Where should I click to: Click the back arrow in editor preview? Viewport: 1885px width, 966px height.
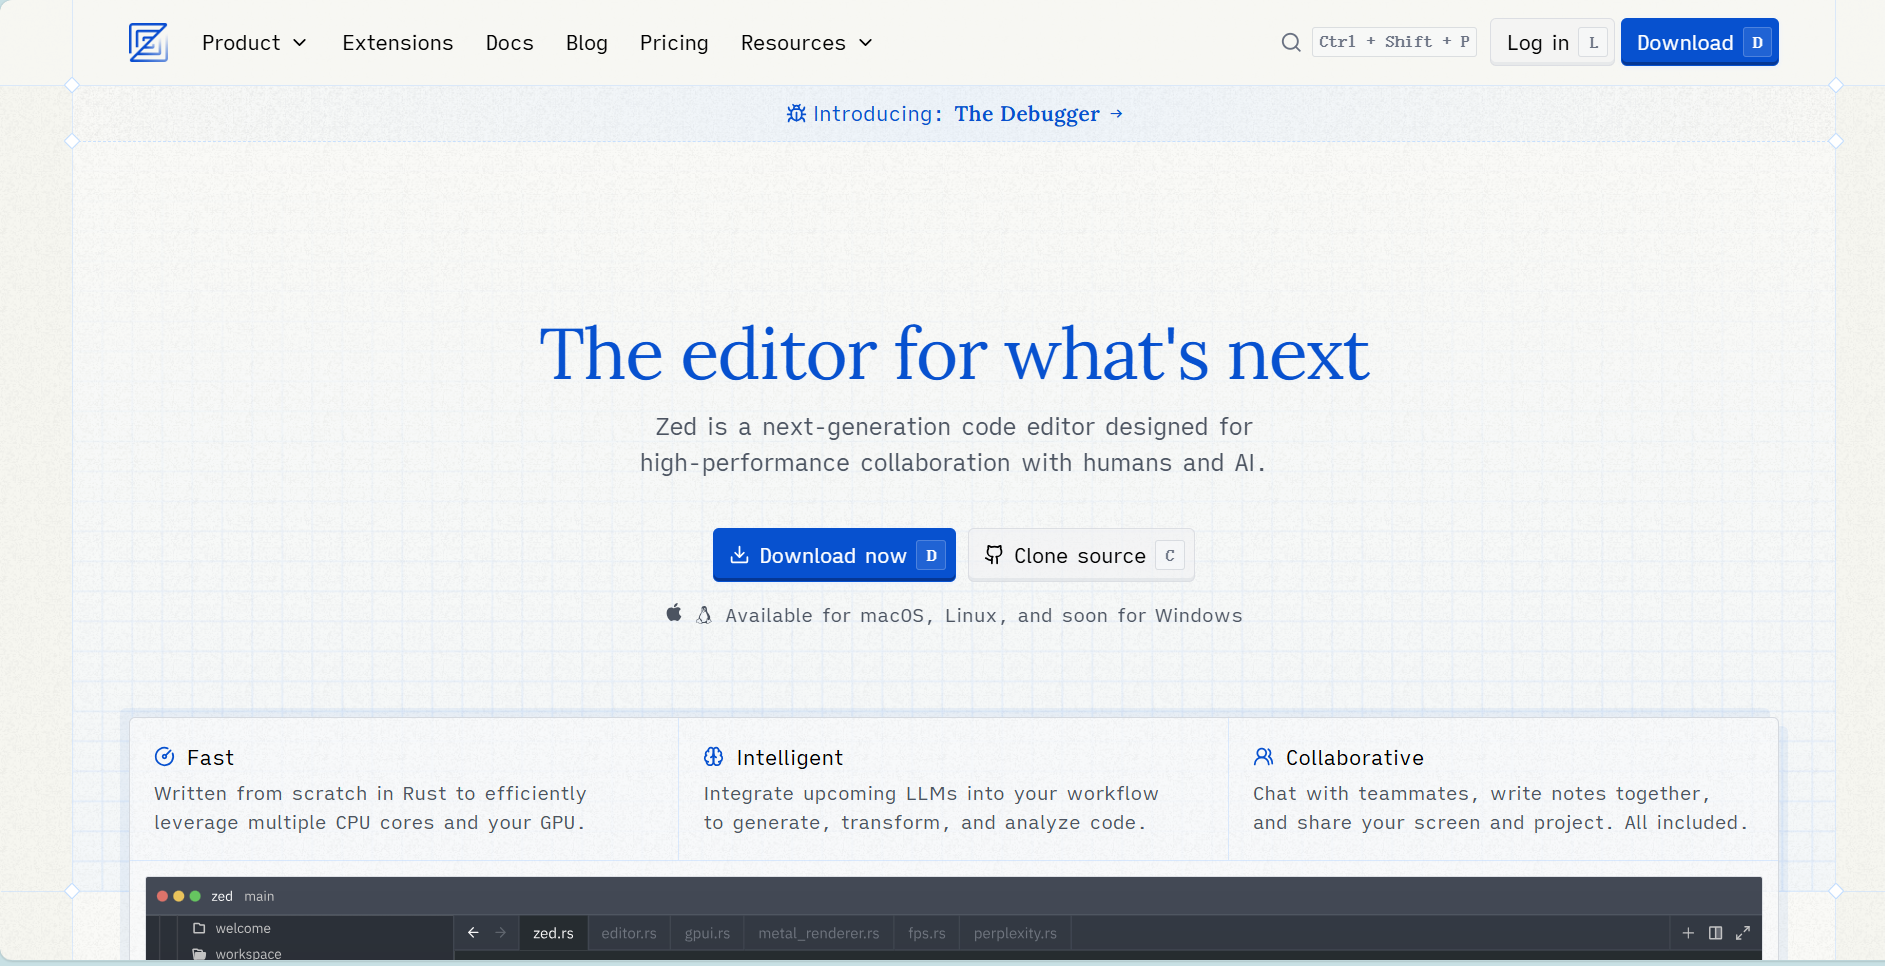click(473, 933)
